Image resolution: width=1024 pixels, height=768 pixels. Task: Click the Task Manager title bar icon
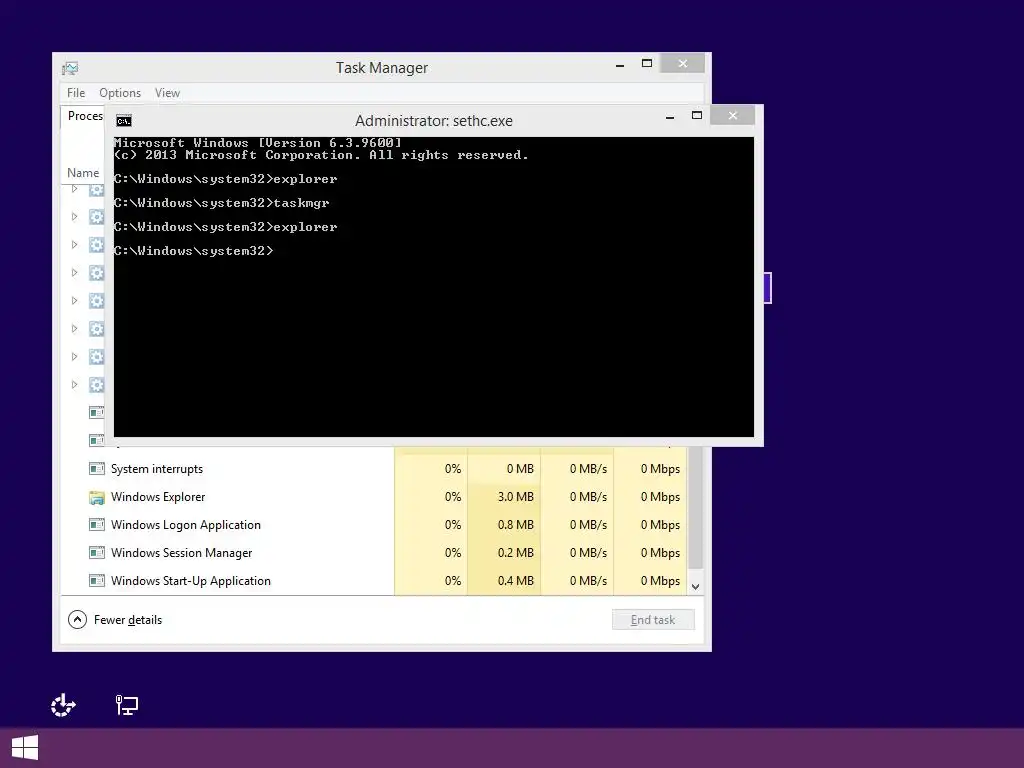pos(70,68)
